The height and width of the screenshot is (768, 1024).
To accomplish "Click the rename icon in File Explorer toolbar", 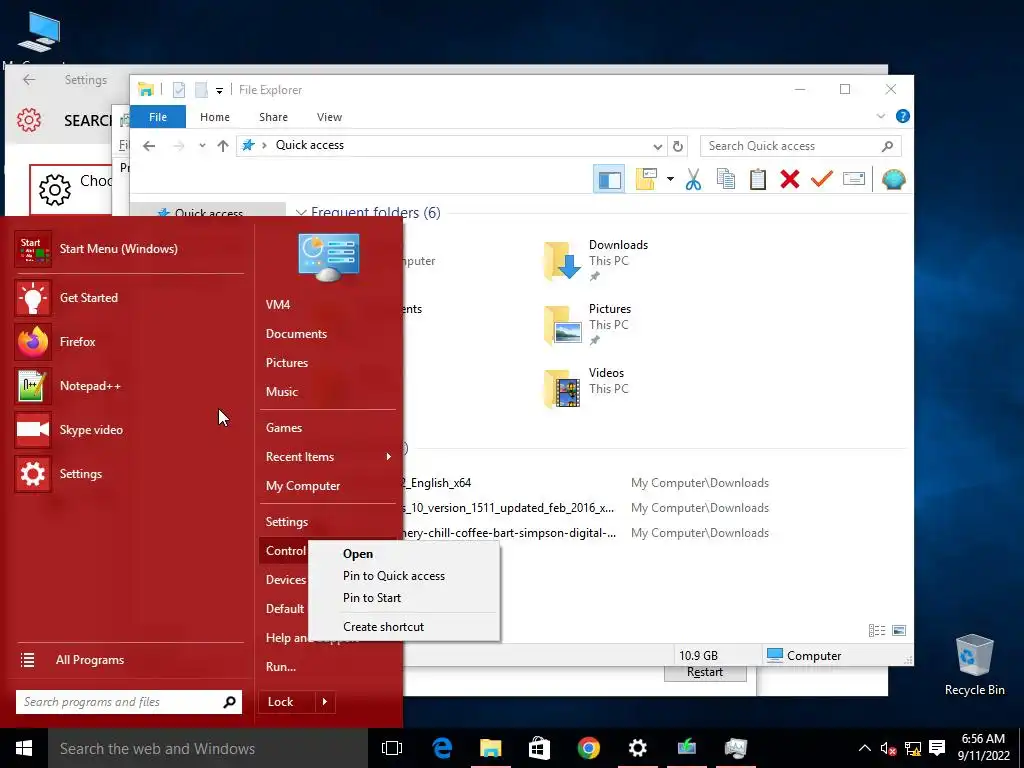I will click(x=854, y=178).
